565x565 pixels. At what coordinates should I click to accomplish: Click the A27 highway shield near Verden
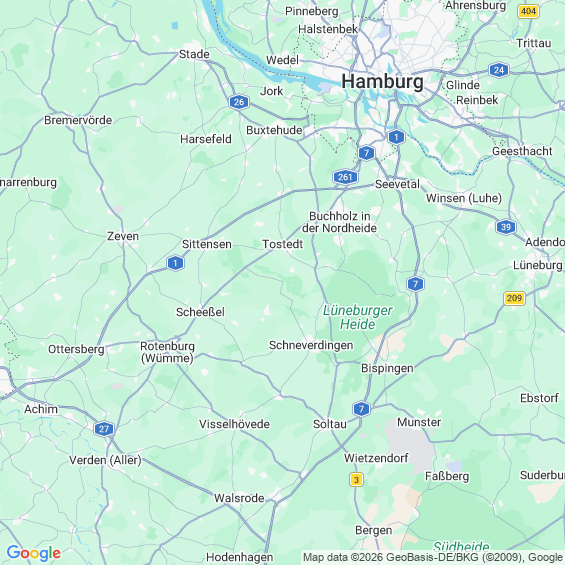pyautogui.click(x=104, y=429)
